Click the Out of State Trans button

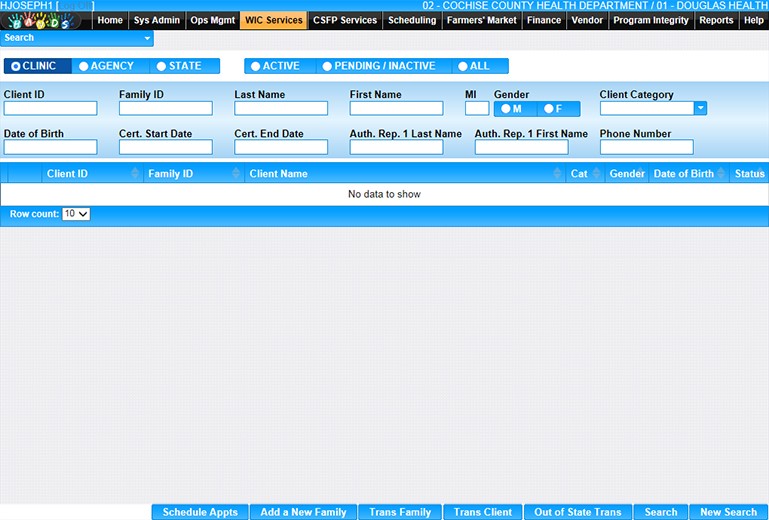(x=578, y=512)
